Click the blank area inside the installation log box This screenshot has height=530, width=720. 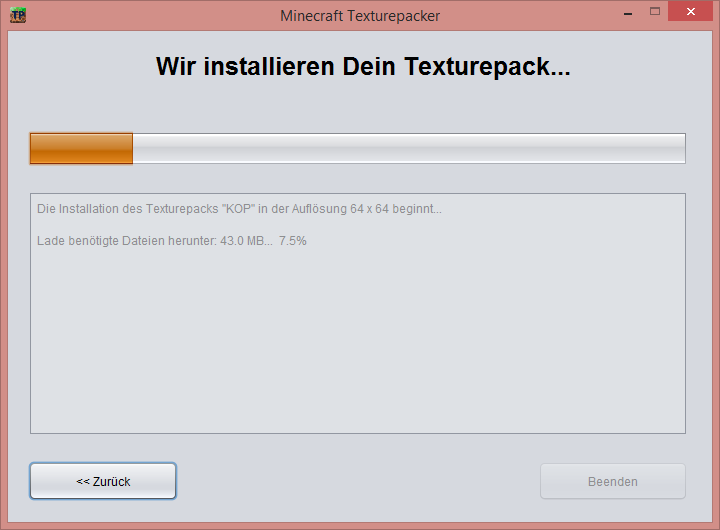tap(358, 340)
